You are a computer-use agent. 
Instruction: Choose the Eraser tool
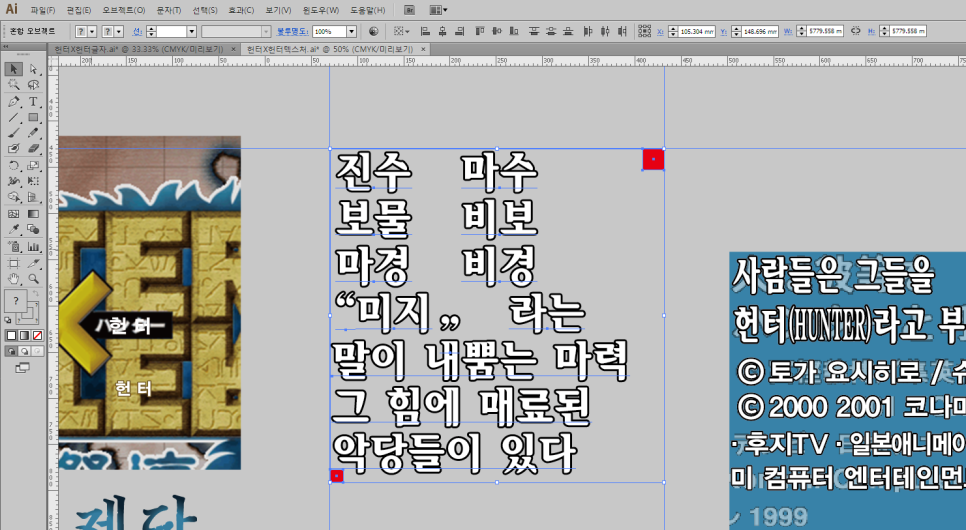pyautogui.click(x=33, y=149)
